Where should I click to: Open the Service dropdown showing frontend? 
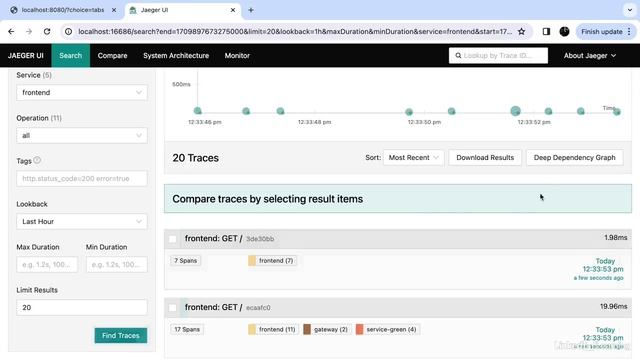click(82, 93)
